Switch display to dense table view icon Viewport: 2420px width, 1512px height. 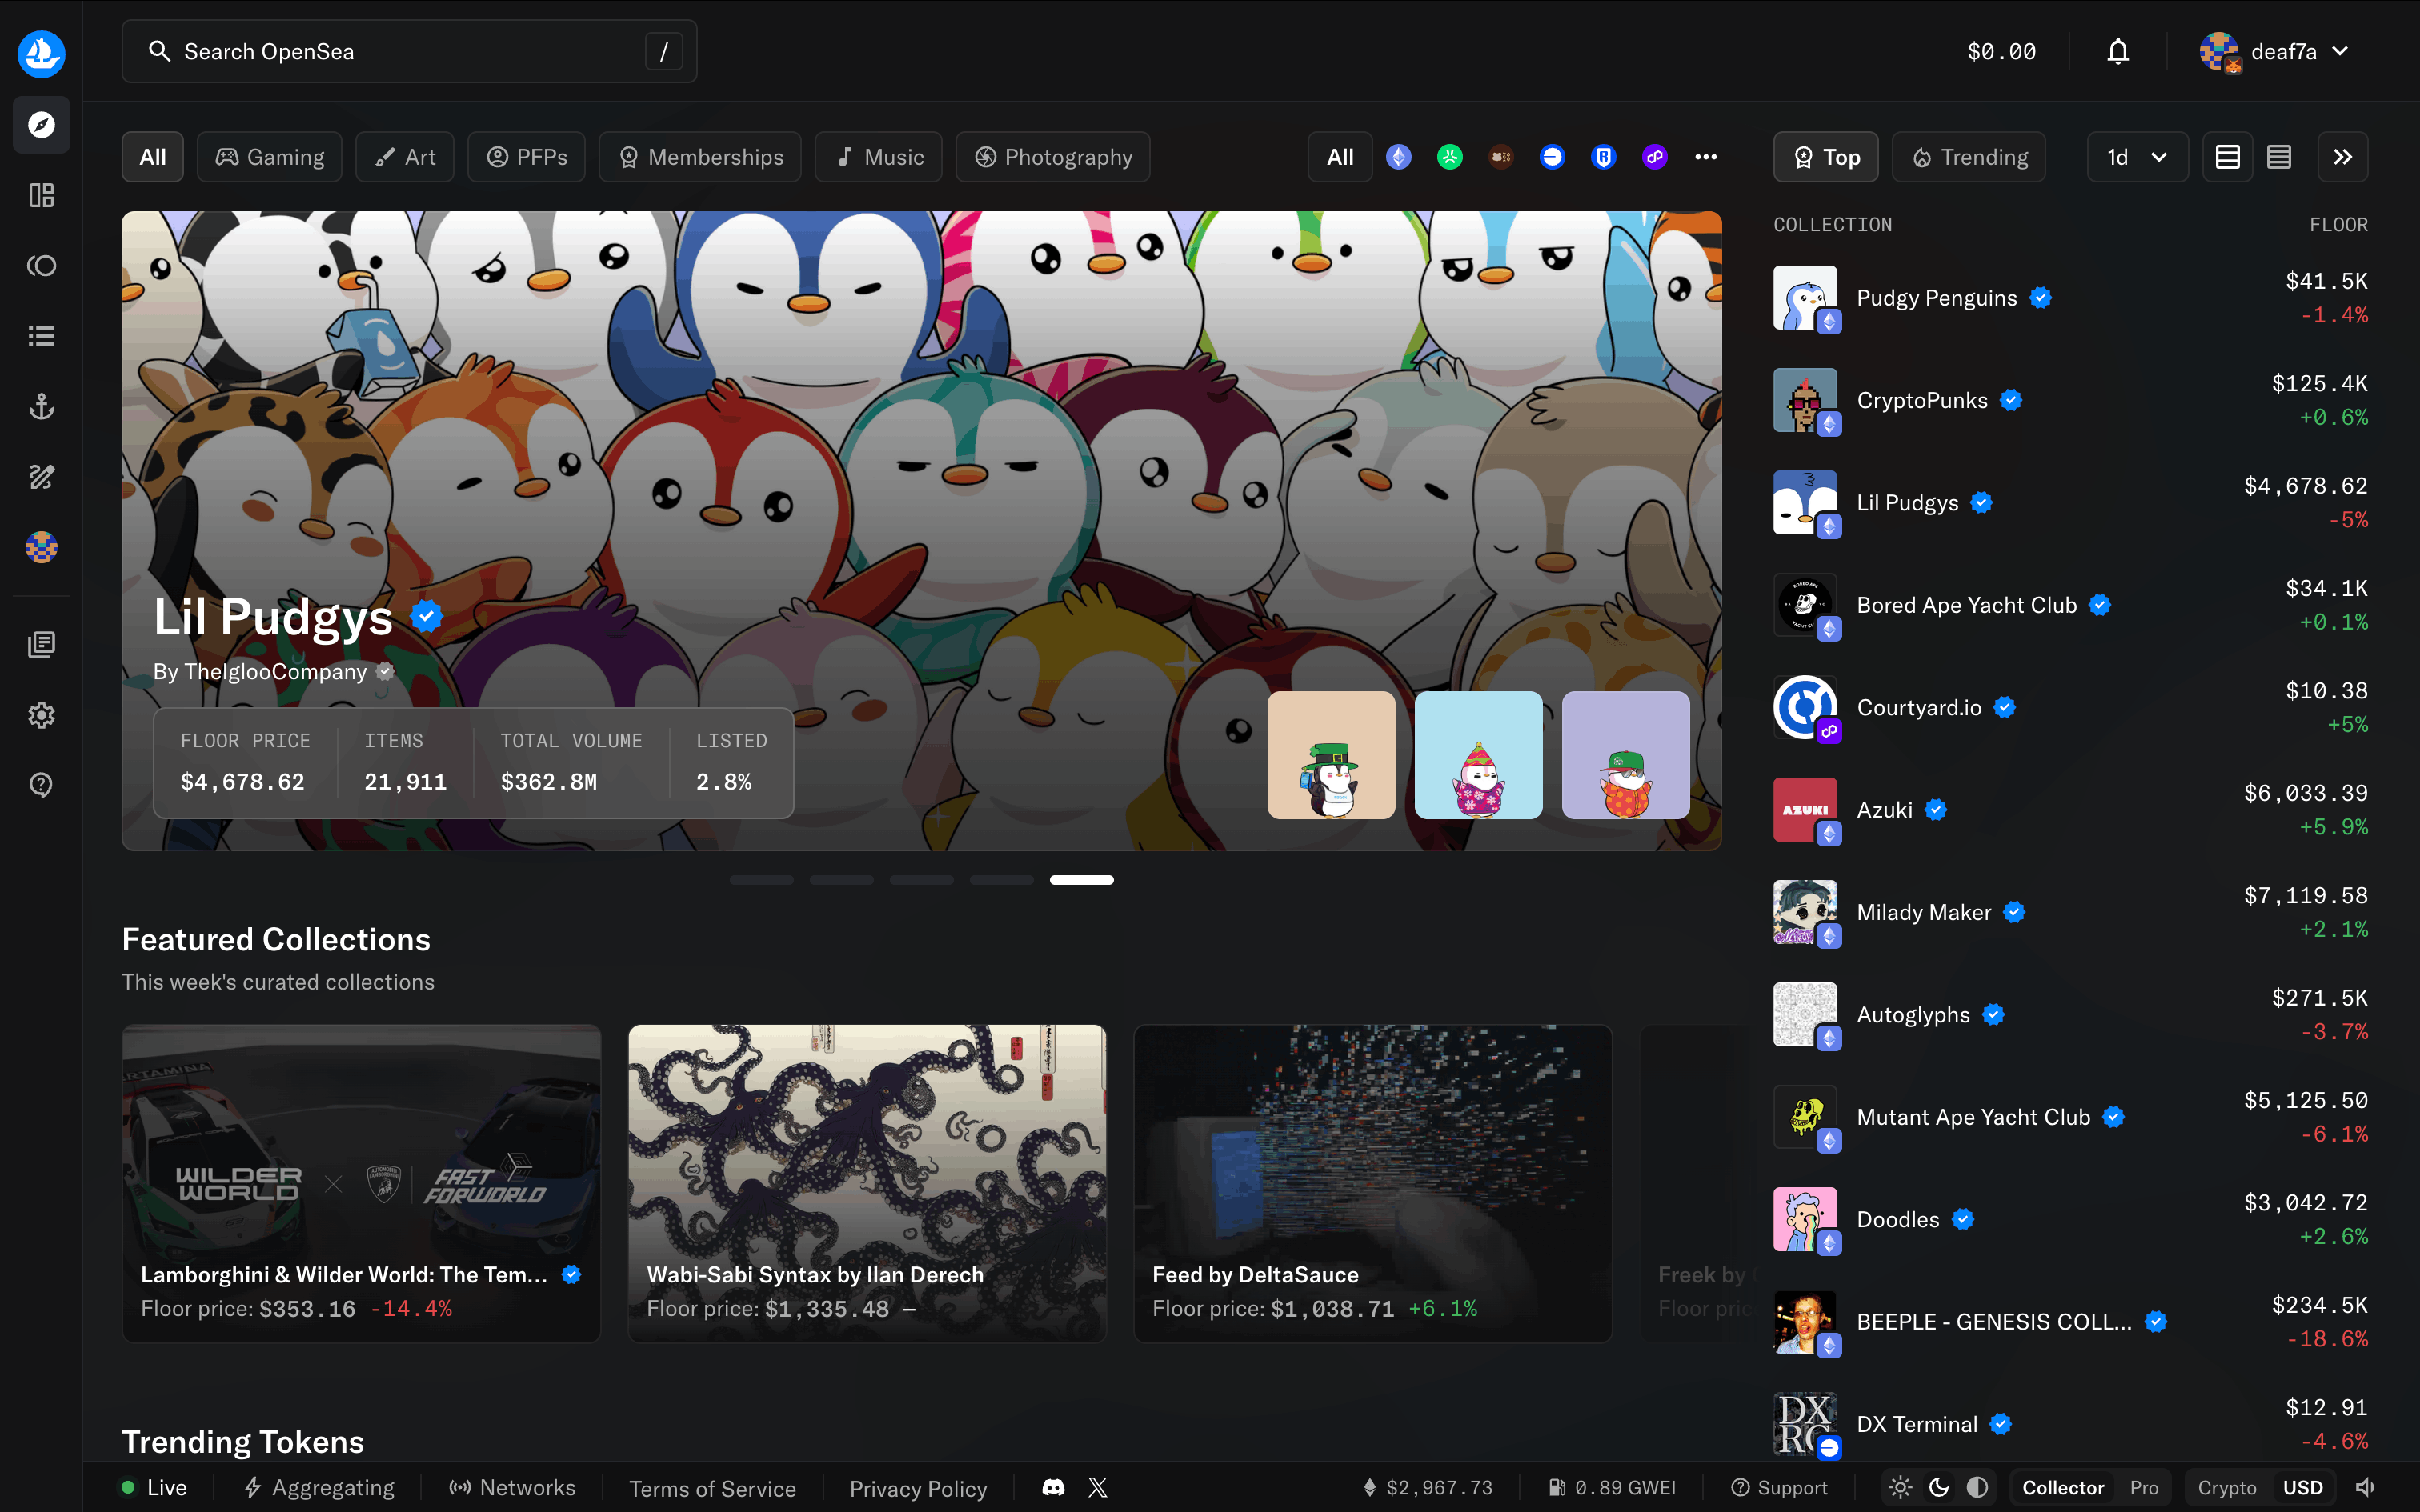(2279, 156)
